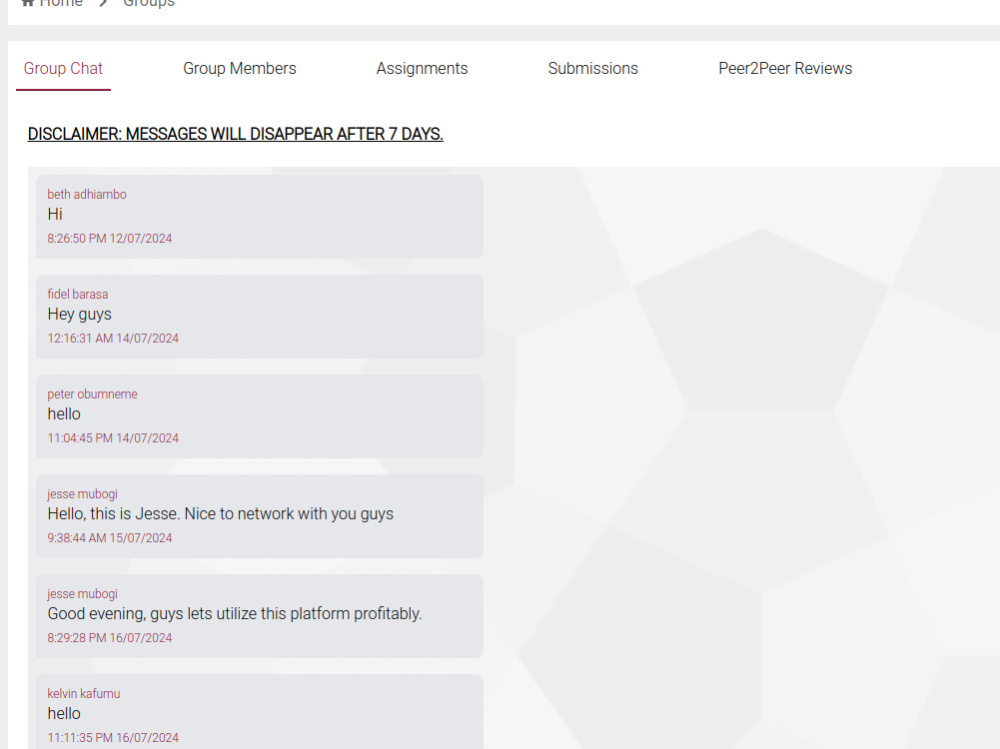The width and height of the screenshot is (1000, 749).
Task: Click timestamp 12:16:31 AM 14/07/2024
Action: (113, 339)
